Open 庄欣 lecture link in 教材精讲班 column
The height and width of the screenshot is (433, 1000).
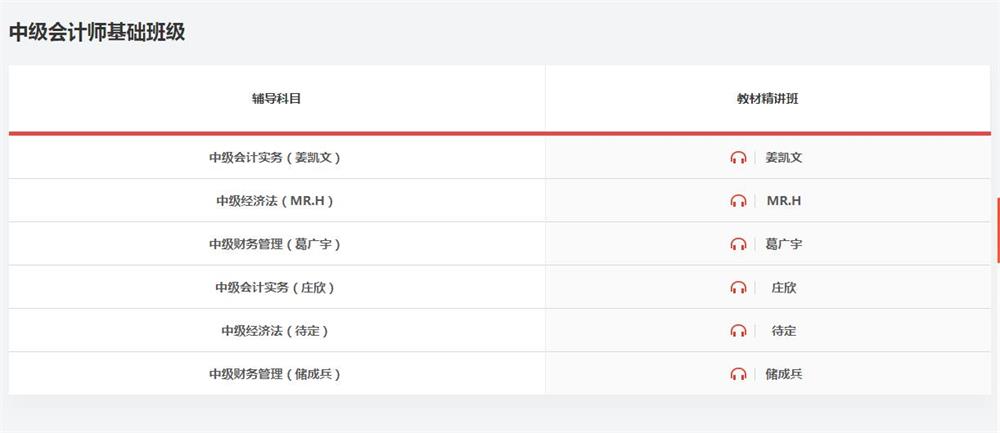784,288
